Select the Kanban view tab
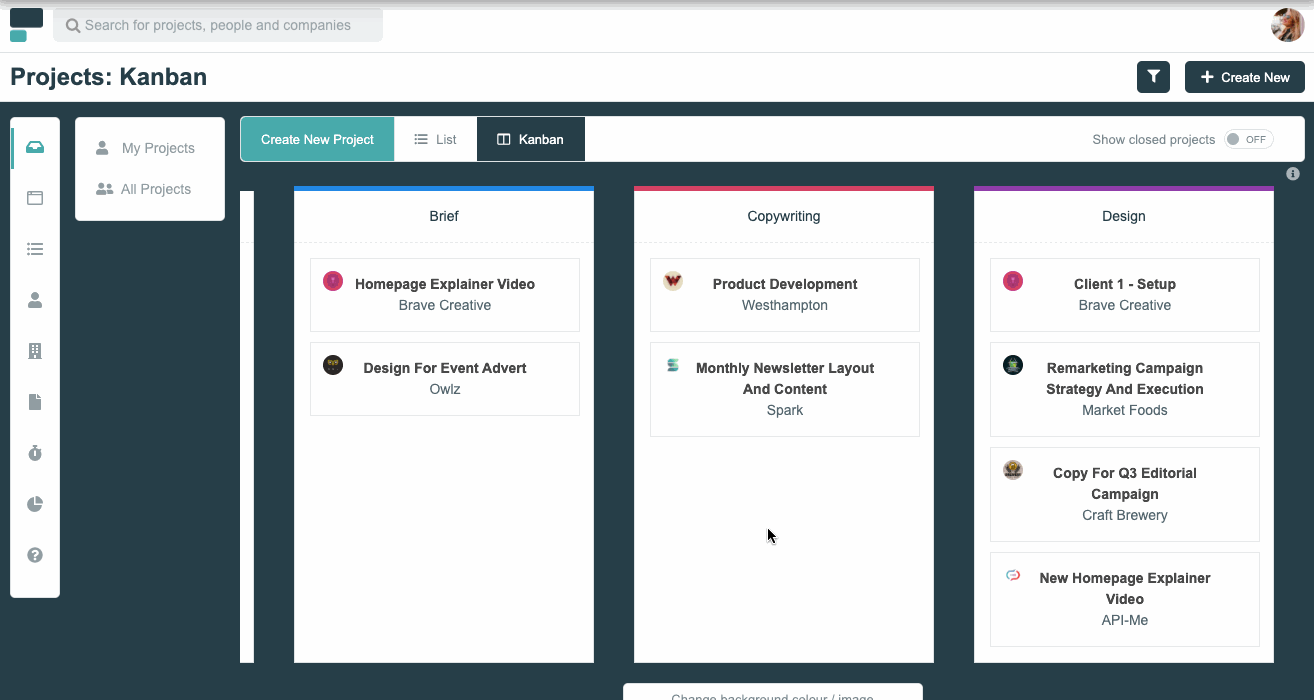This screenshot has height=700, width=1314. (x=530, y=139)
